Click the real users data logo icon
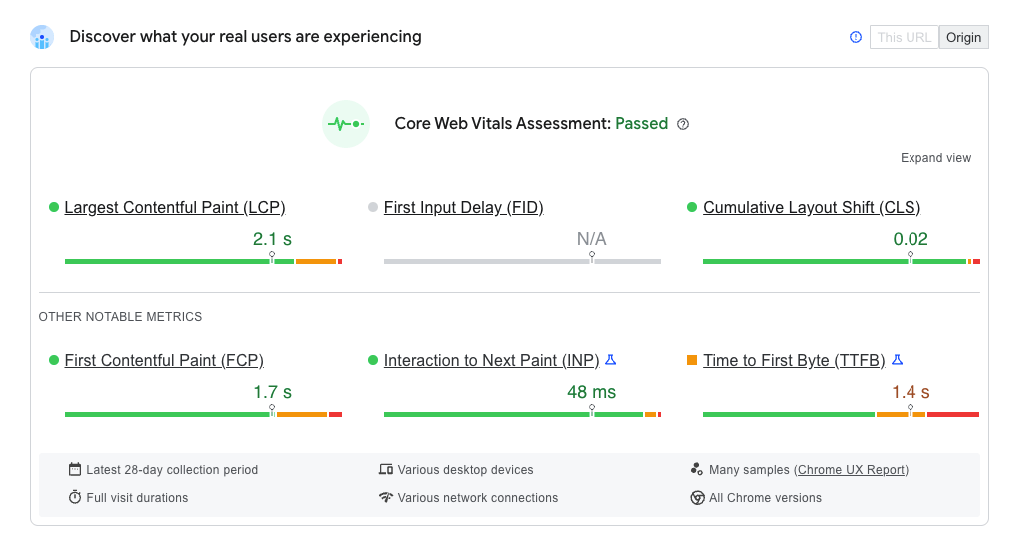1018x541 pixels. pos(42,37)
